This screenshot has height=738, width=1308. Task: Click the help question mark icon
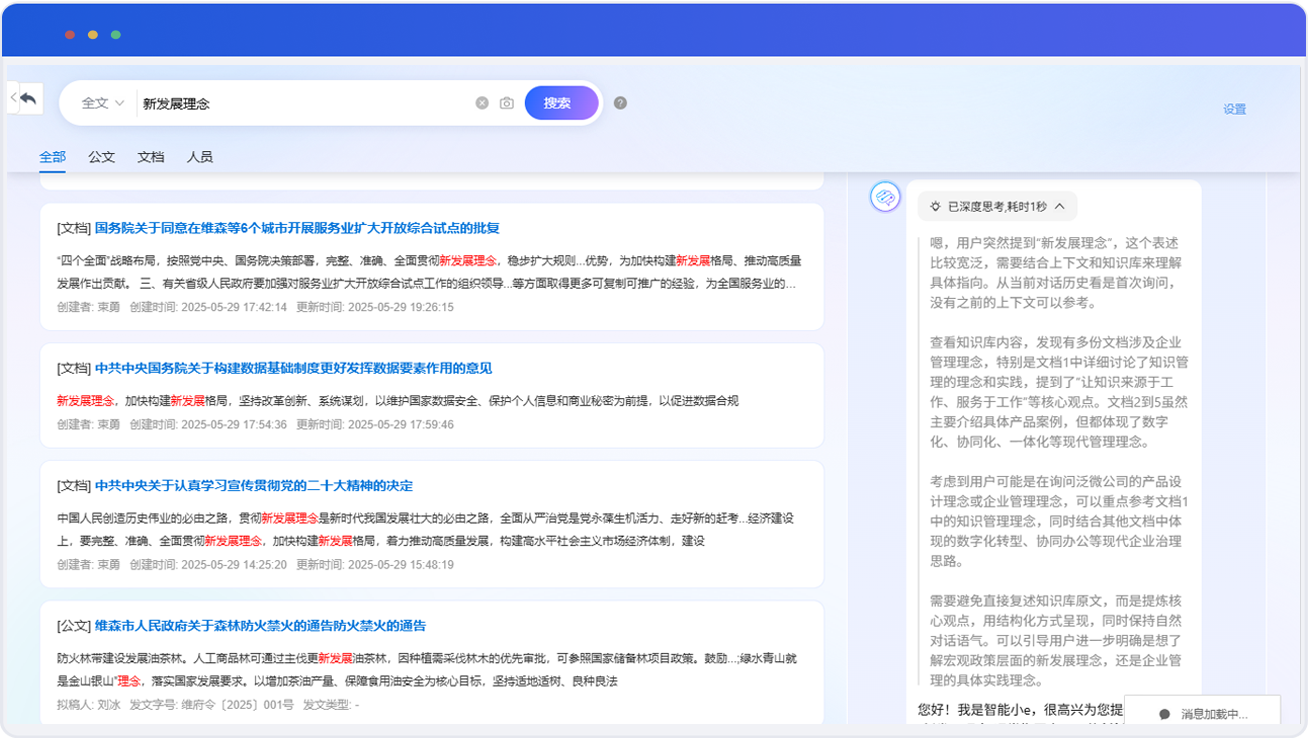pos(620,103)
